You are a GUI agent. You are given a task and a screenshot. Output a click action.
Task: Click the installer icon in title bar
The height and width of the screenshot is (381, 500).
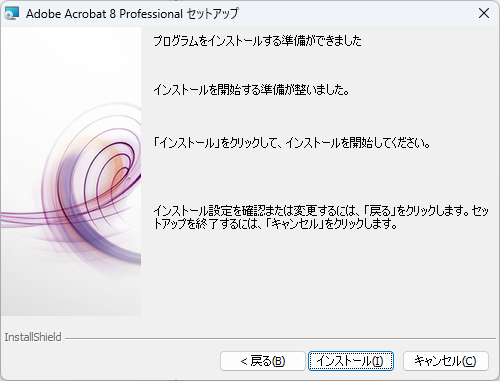pyautogui.click(x=12, y=14)
